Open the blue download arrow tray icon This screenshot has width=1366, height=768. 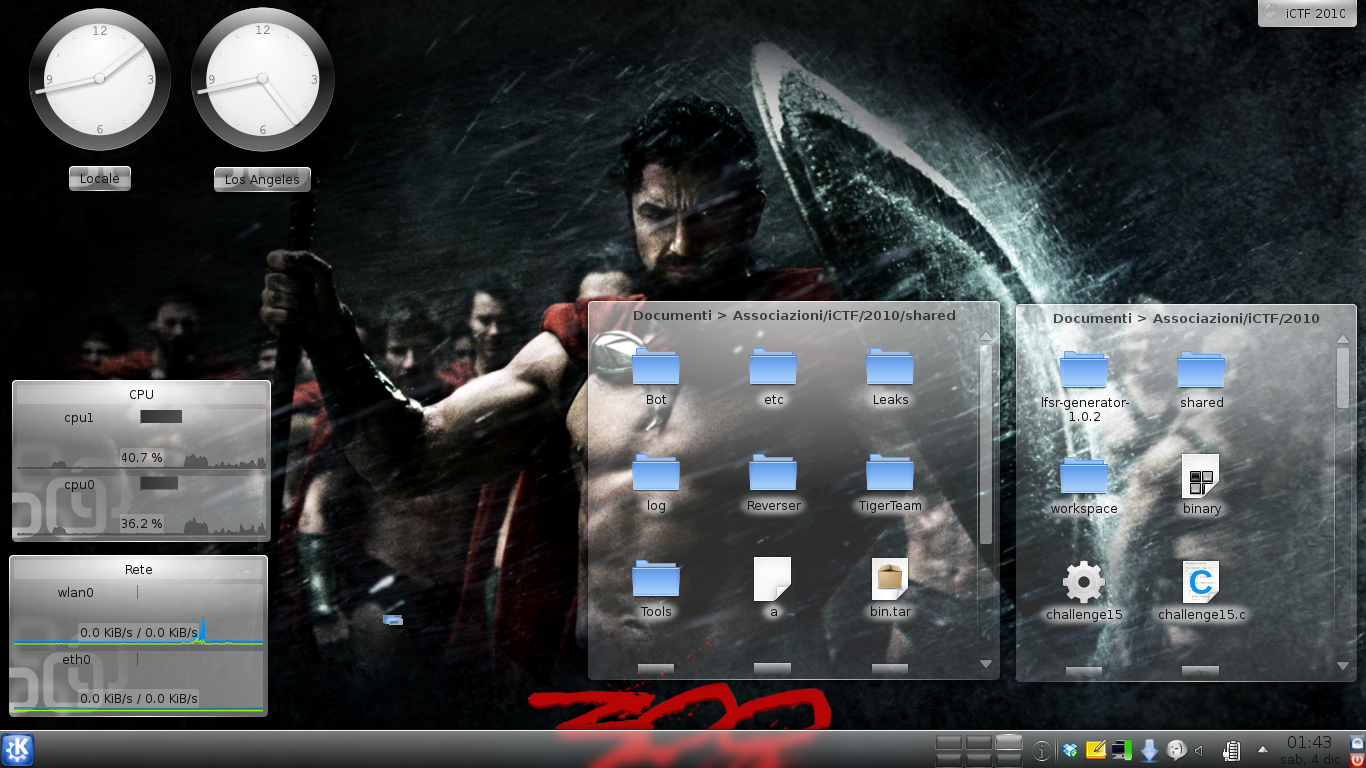pos(1149,750)
